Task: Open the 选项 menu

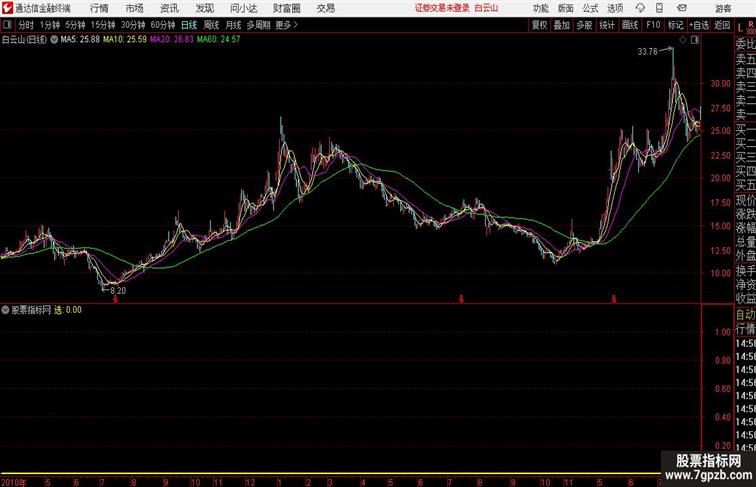Action: pos(615,8)
